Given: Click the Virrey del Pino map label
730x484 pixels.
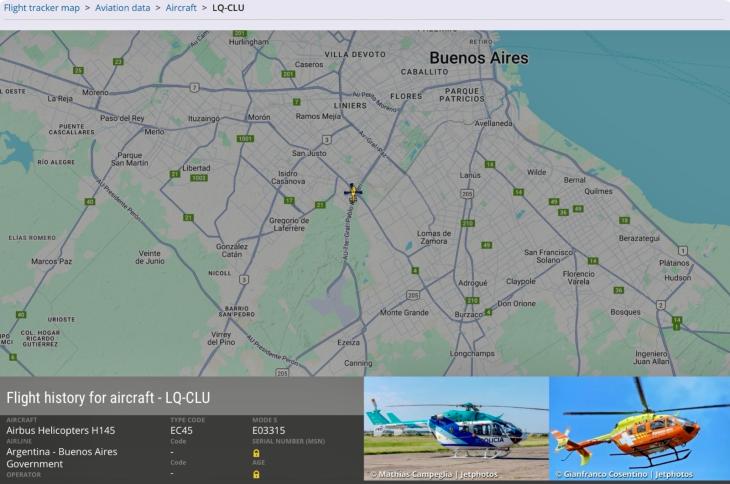Looking at the screenshot, I should [x=221, y=338].
